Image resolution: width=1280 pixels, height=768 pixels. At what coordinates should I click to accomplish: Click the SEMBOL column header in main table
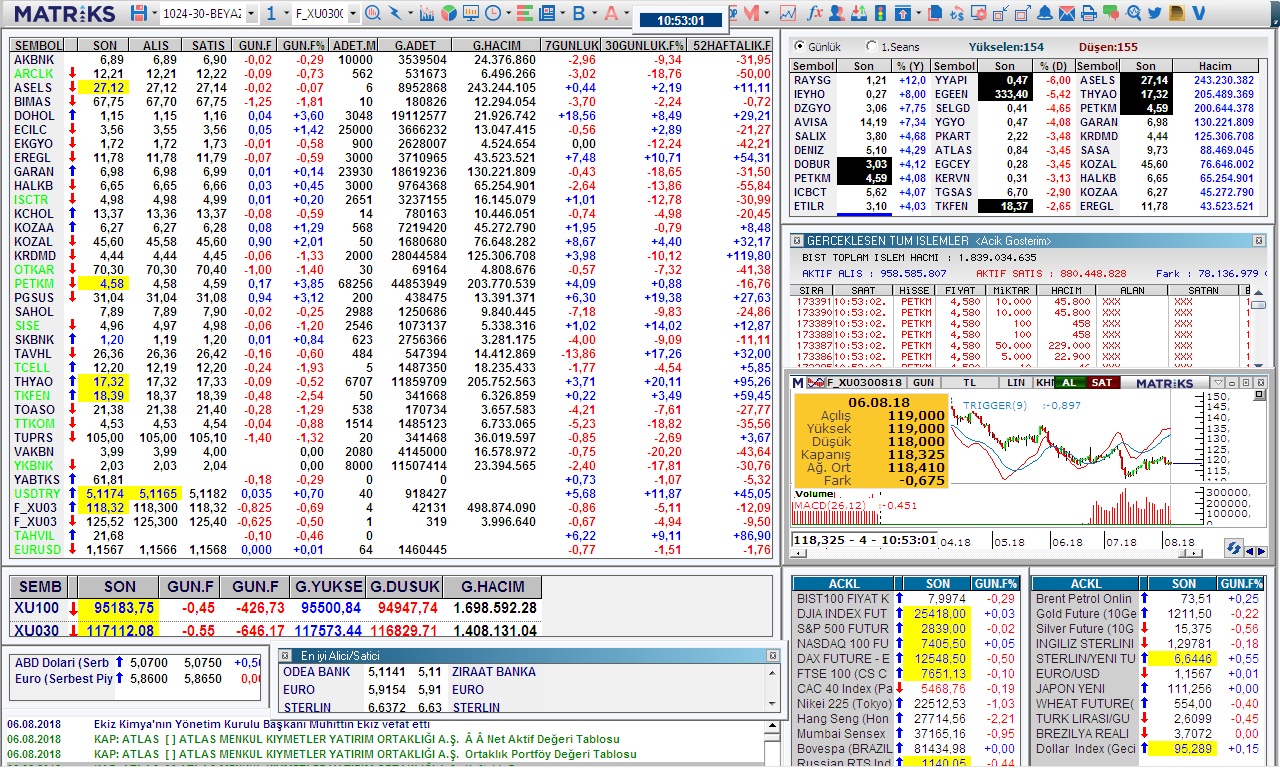click(x=39, y=46)
